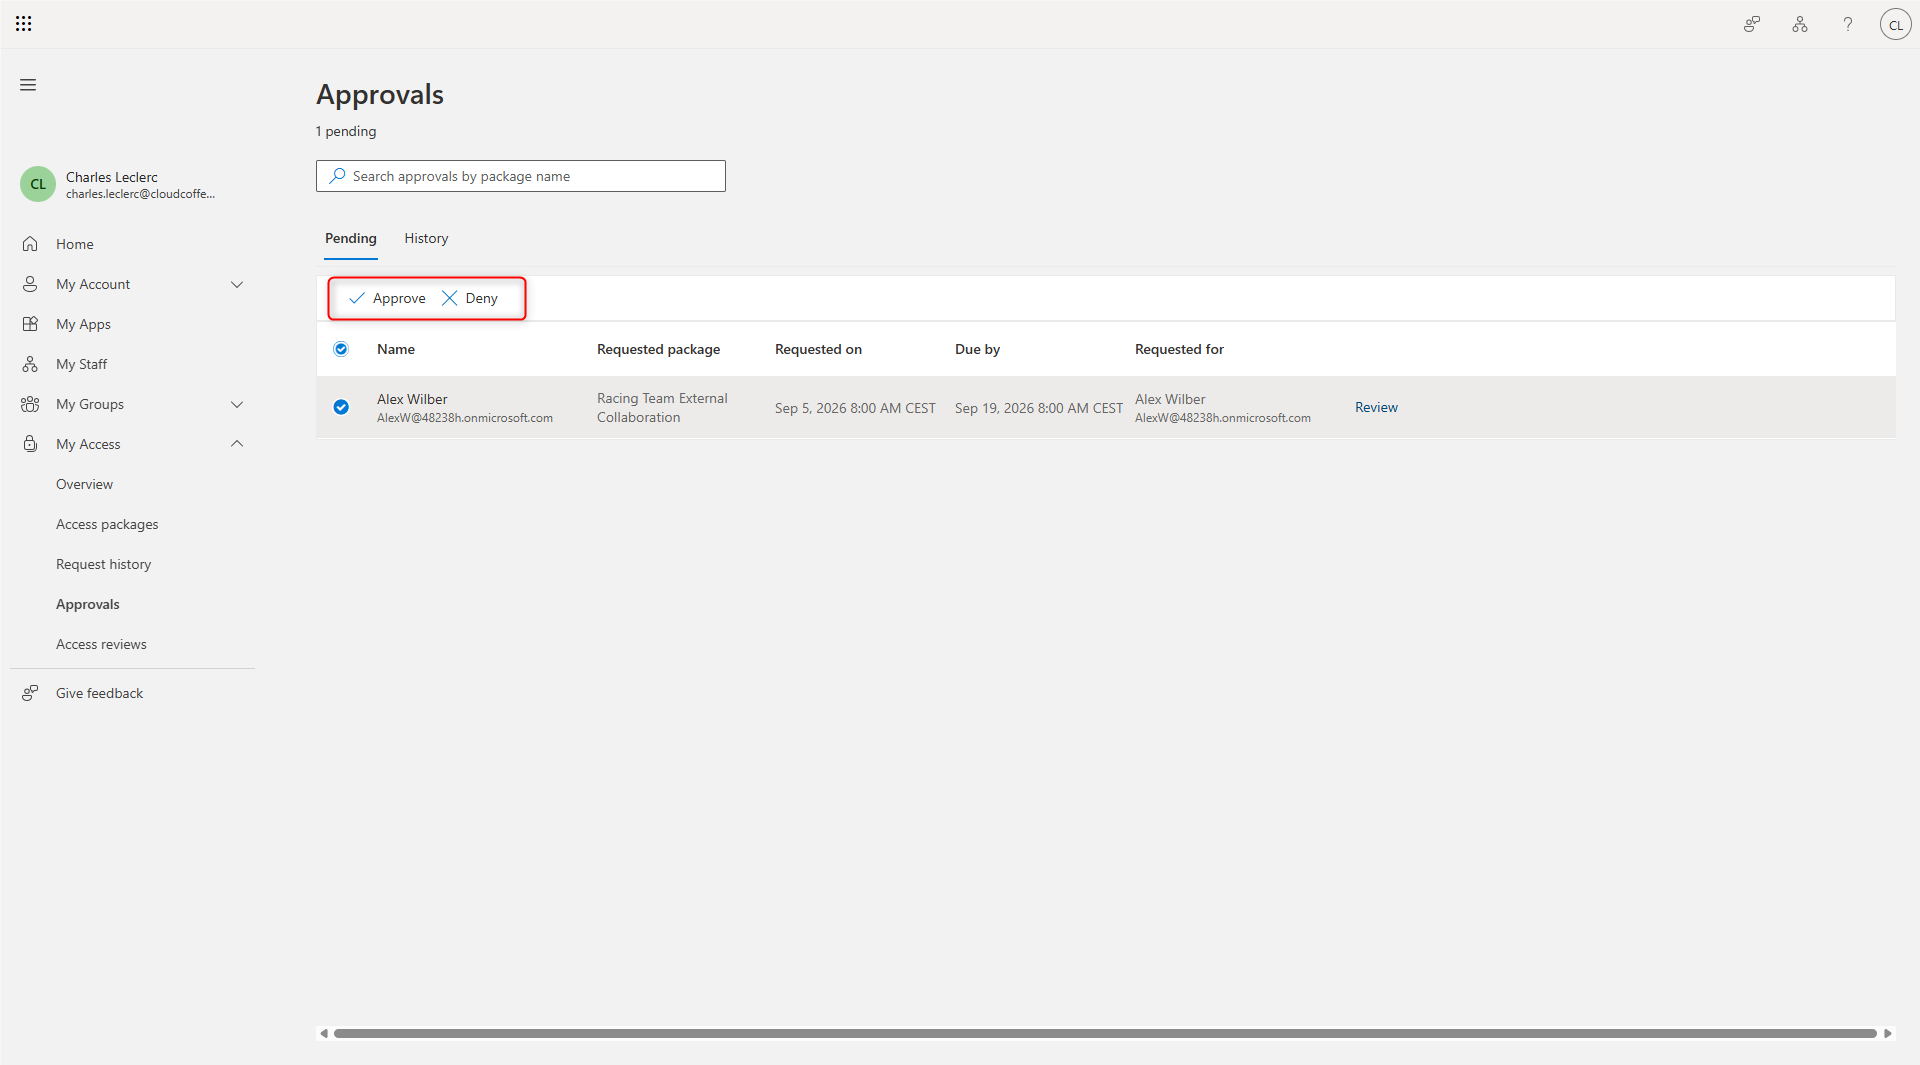The height and width of the screenshot is (1065, 1920).
Task: Open the CL account avatar top right
Action: pyautogui.click(x=1896, y=25)
